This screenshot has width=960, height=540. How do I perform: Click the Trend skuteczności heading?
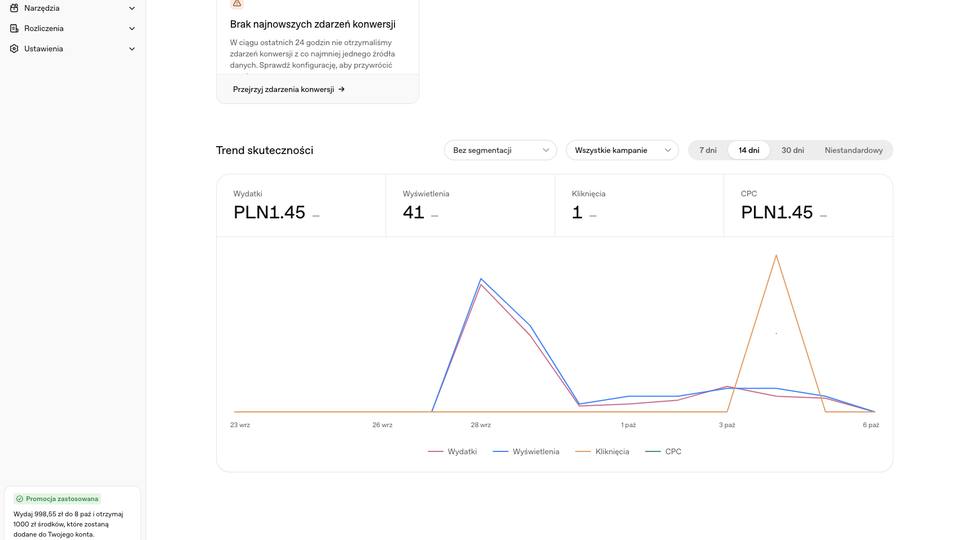pos(264,151)
